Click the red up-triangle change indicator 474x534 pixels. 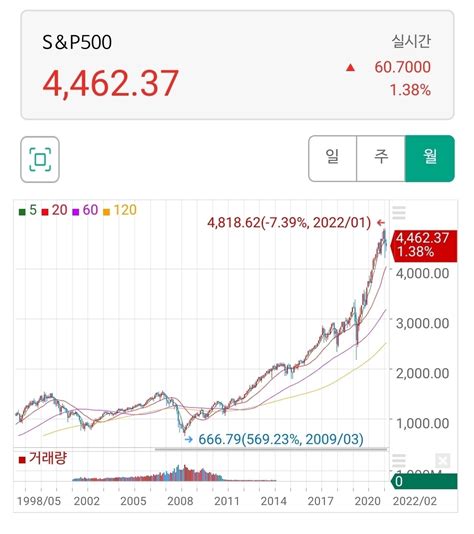click(x=350, y=68)
